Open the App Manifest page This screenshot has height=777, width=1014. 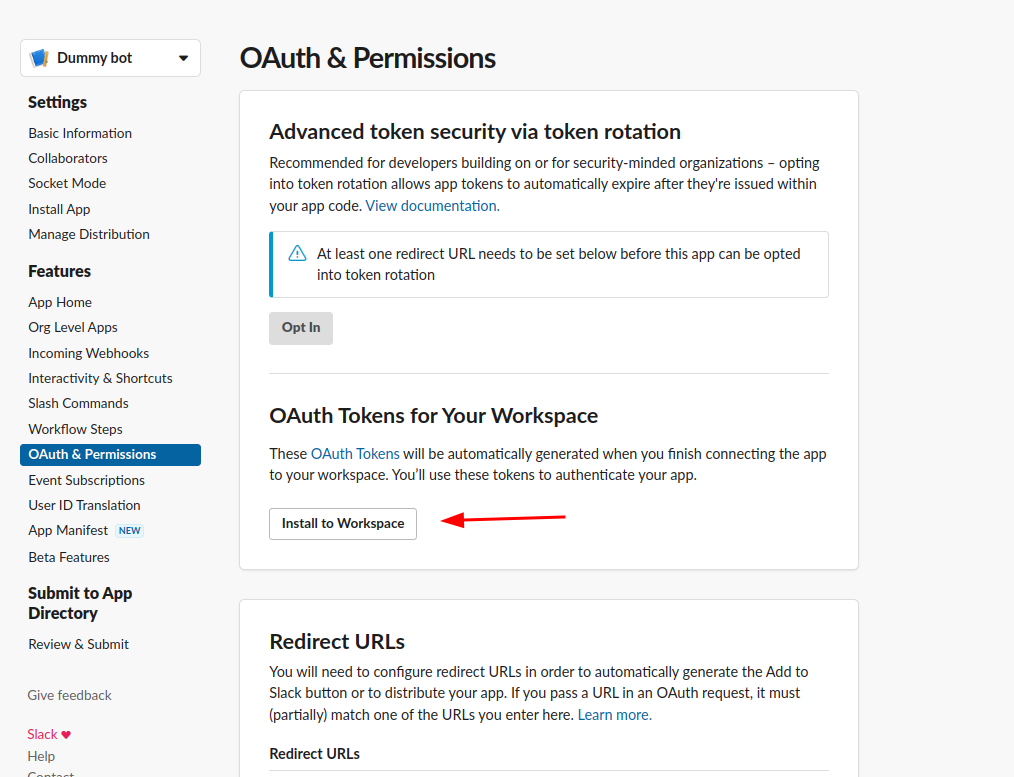pyautogui.click(x=68, y=530)
